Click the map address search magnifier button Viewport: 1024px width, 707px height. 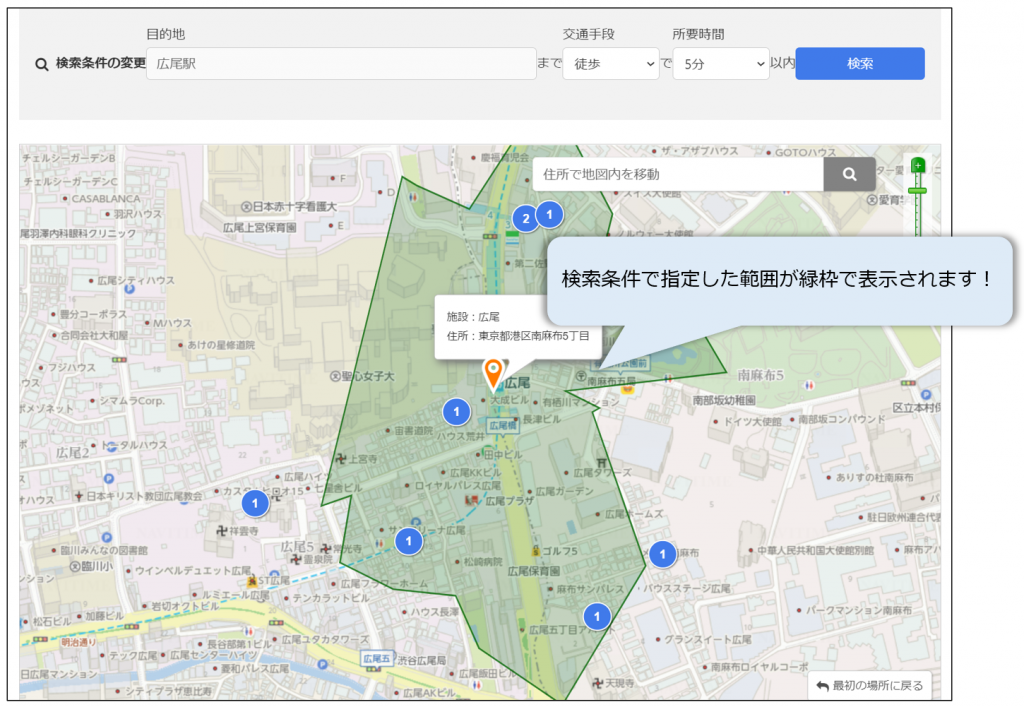click(x=849, y=174)
